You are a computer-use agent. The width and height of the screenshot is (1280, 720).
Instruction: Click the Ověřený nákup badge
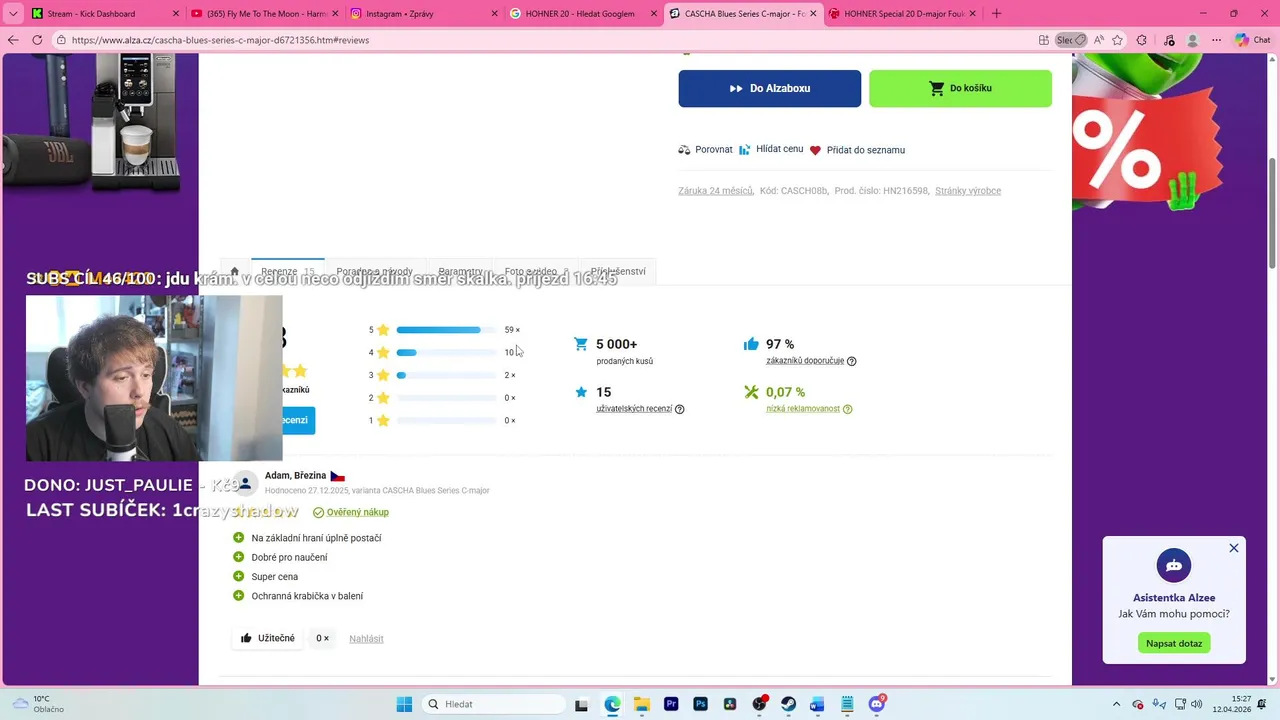[x=351, y=512]
